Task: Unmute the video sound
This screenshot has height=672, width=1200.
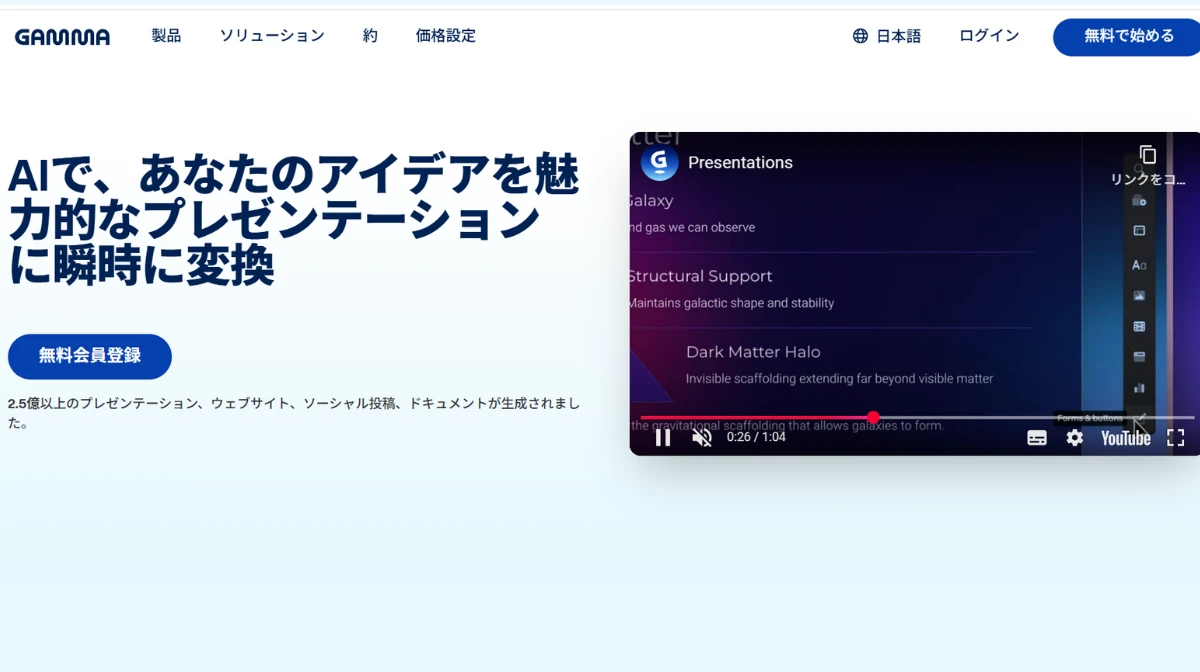Action: [702, 437]
